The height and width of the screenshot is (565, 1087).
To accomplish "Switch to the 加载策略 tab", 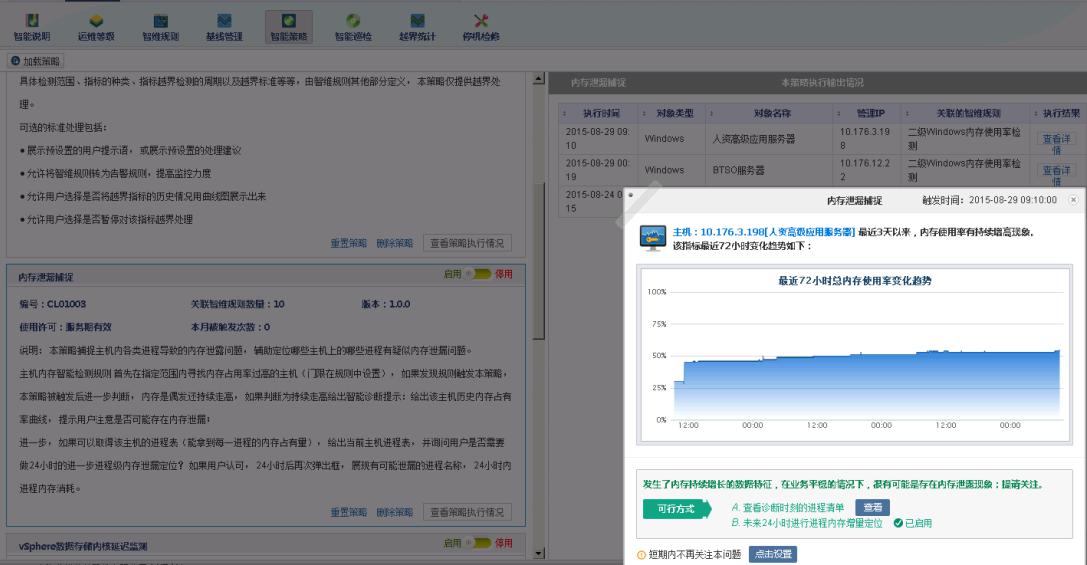I will point(35,61).
